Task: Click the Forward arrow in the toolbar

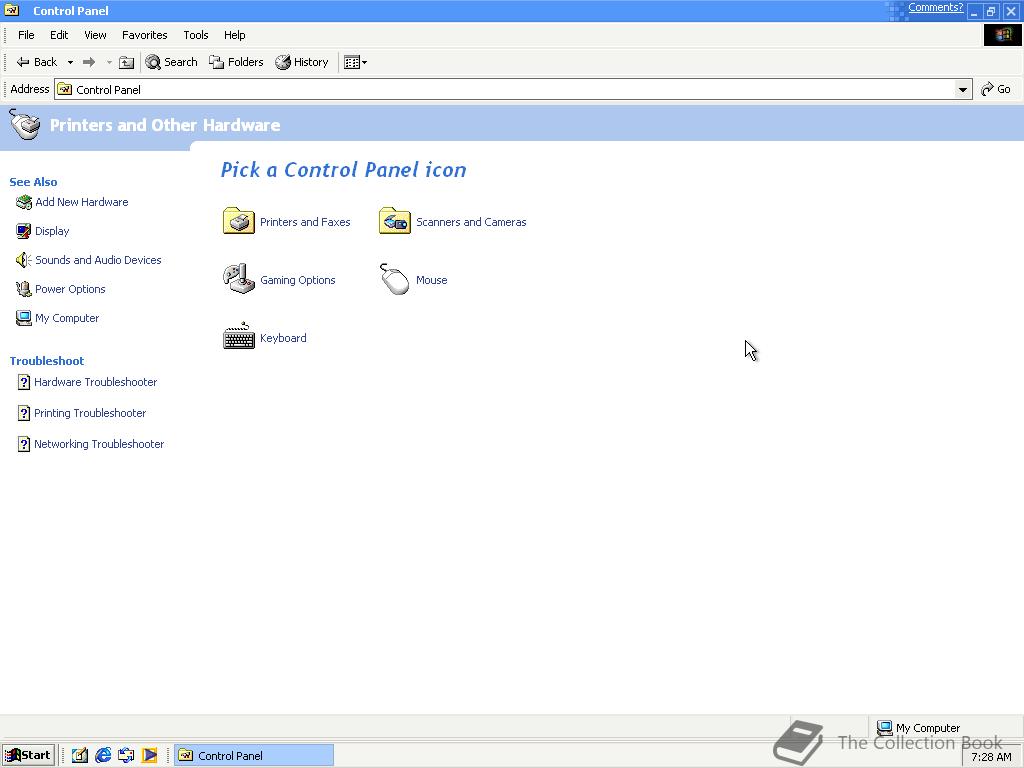Action: point(89,62)
